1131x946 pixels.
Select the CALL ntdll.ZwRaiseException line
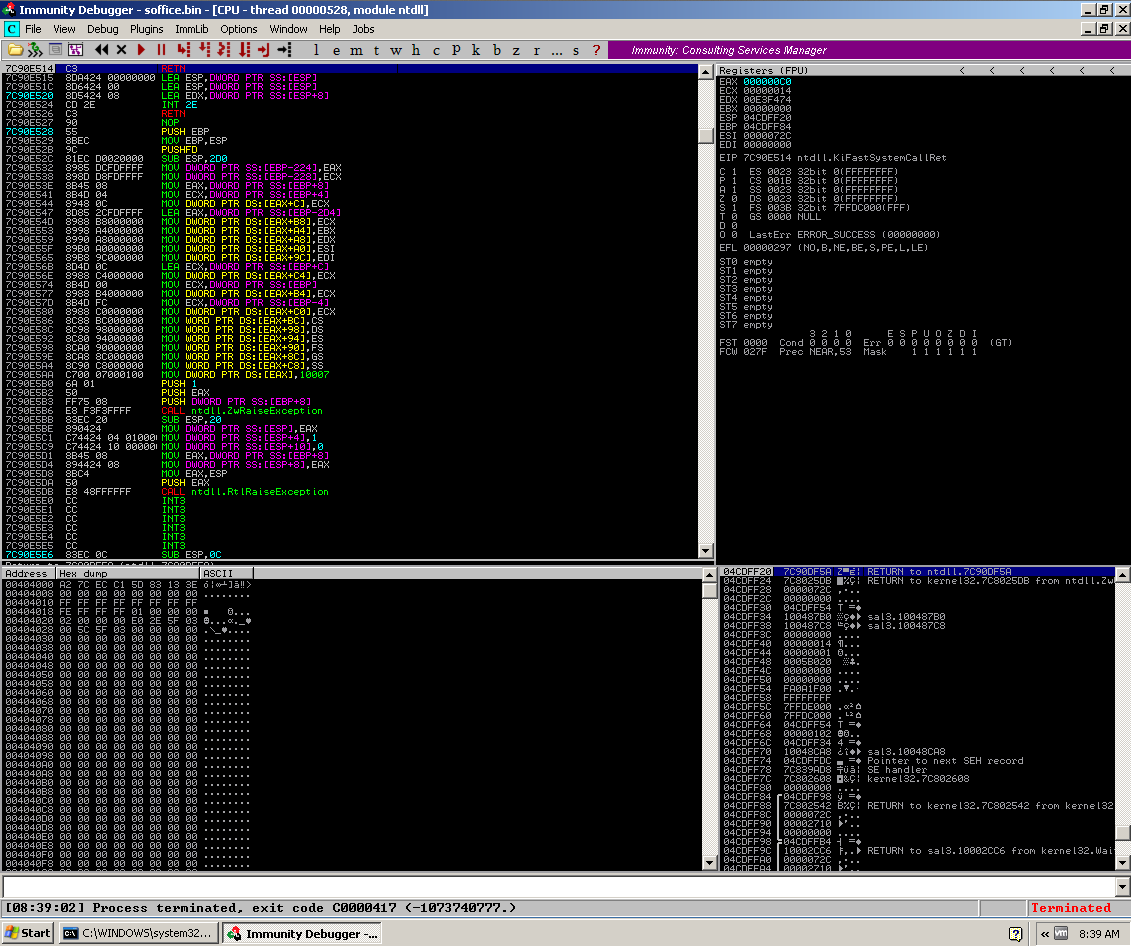pos(350,411)
